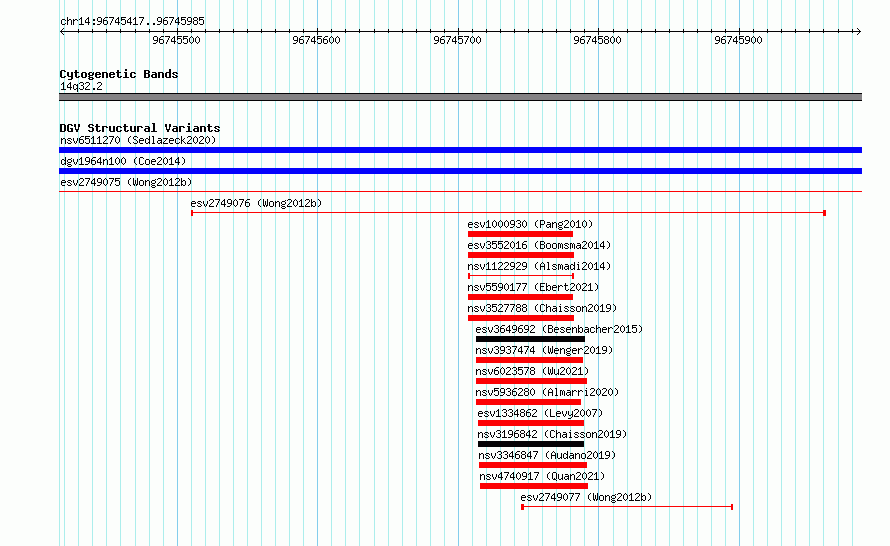The height and width of the screenshot is (546, 890).
Task: Select nsv5936280 (Almarri2020) label
Action: (547, 392)
